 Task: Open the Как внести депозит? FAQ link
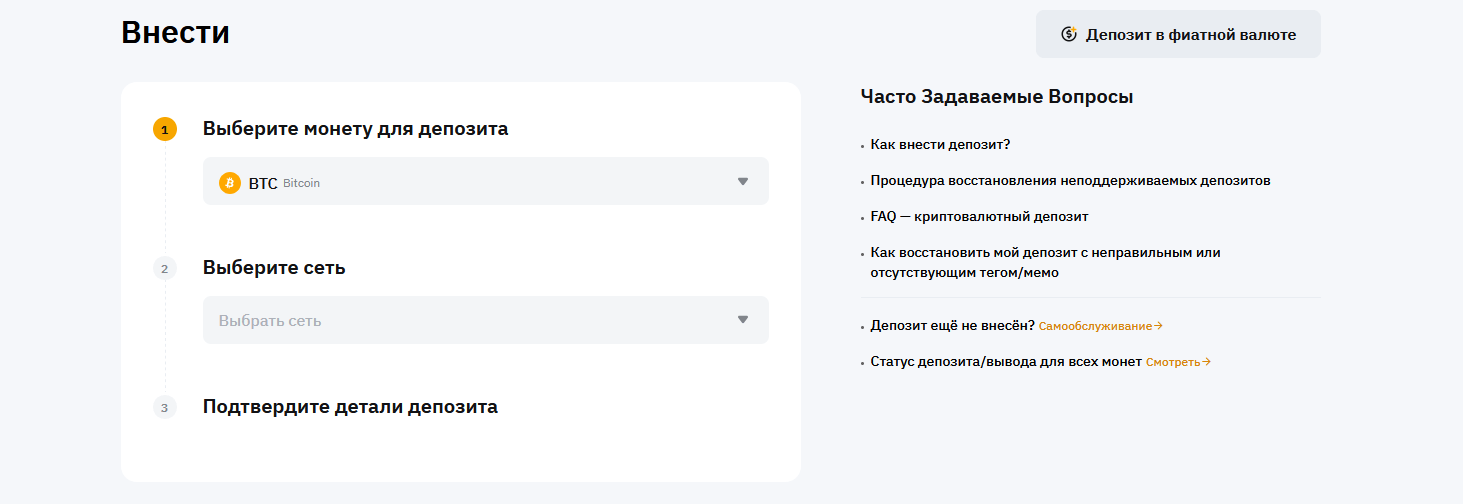pos(940,145)
